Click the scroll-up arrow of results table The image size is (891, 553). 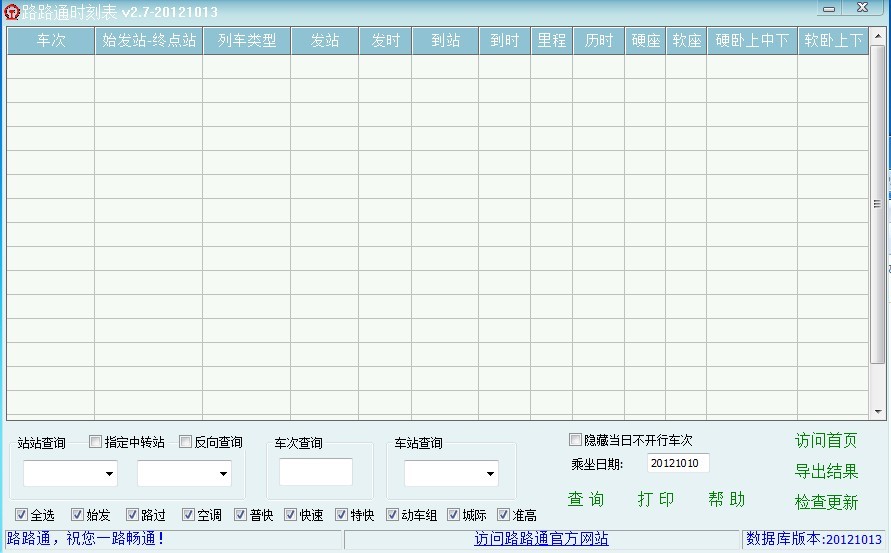tap(878, 33)
